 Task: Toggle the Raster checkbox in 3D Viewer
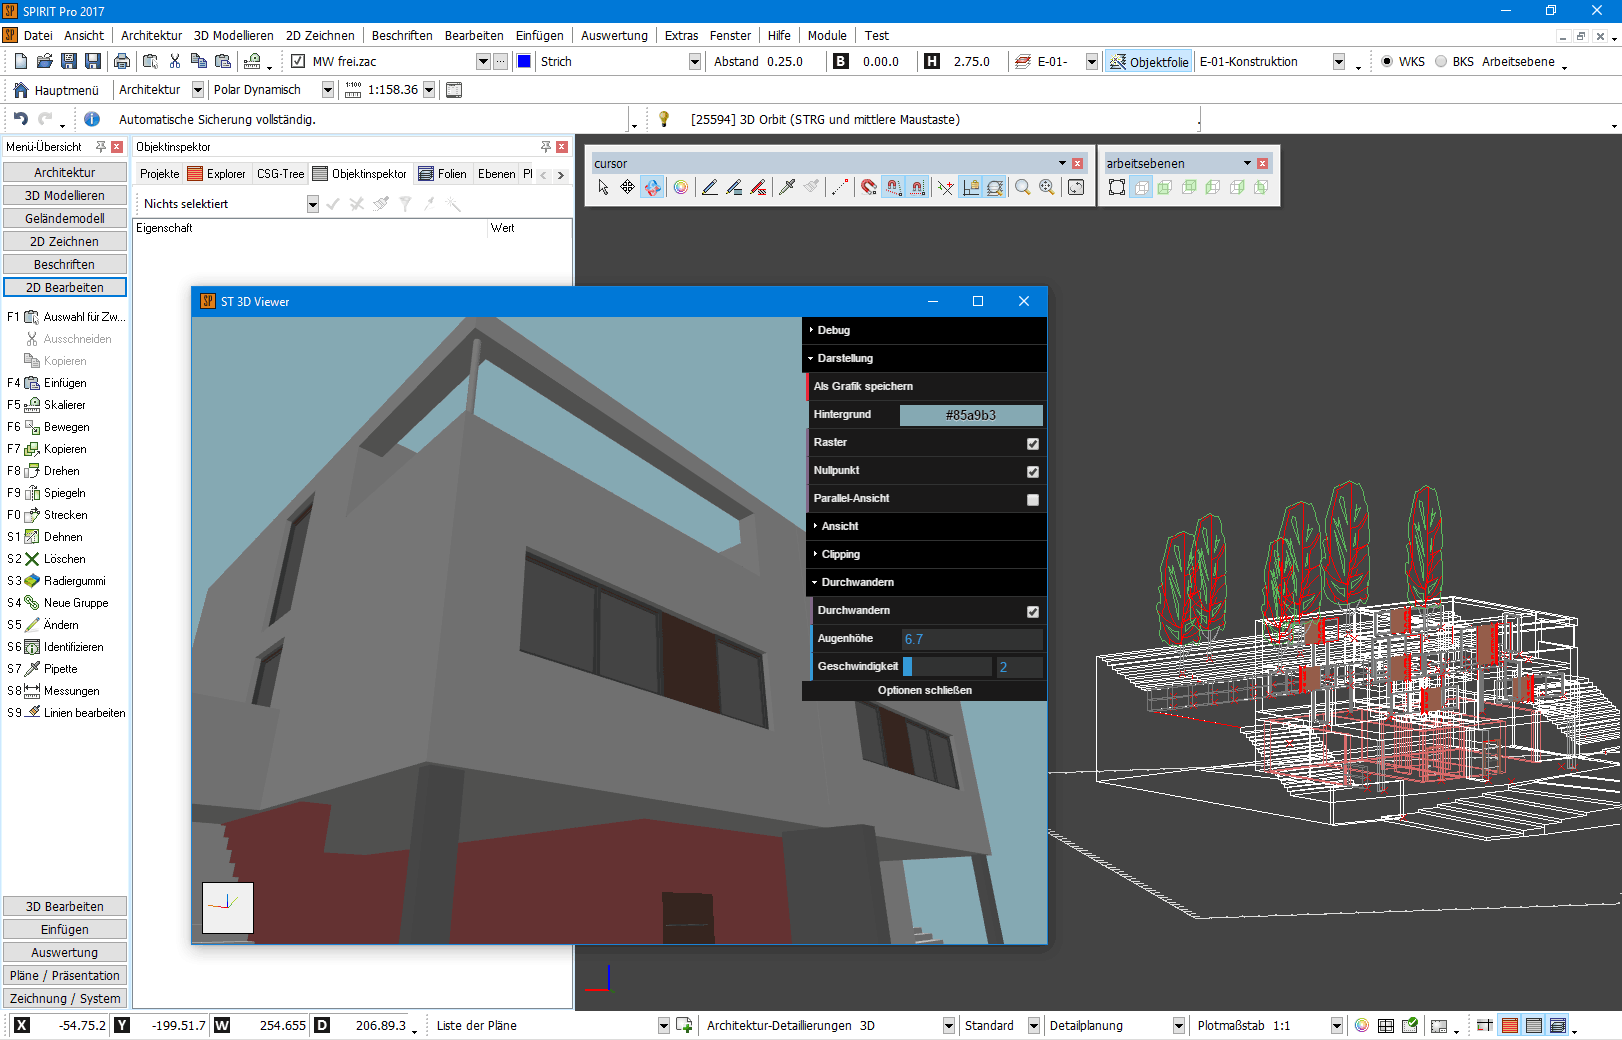(x=1033, y=443)
